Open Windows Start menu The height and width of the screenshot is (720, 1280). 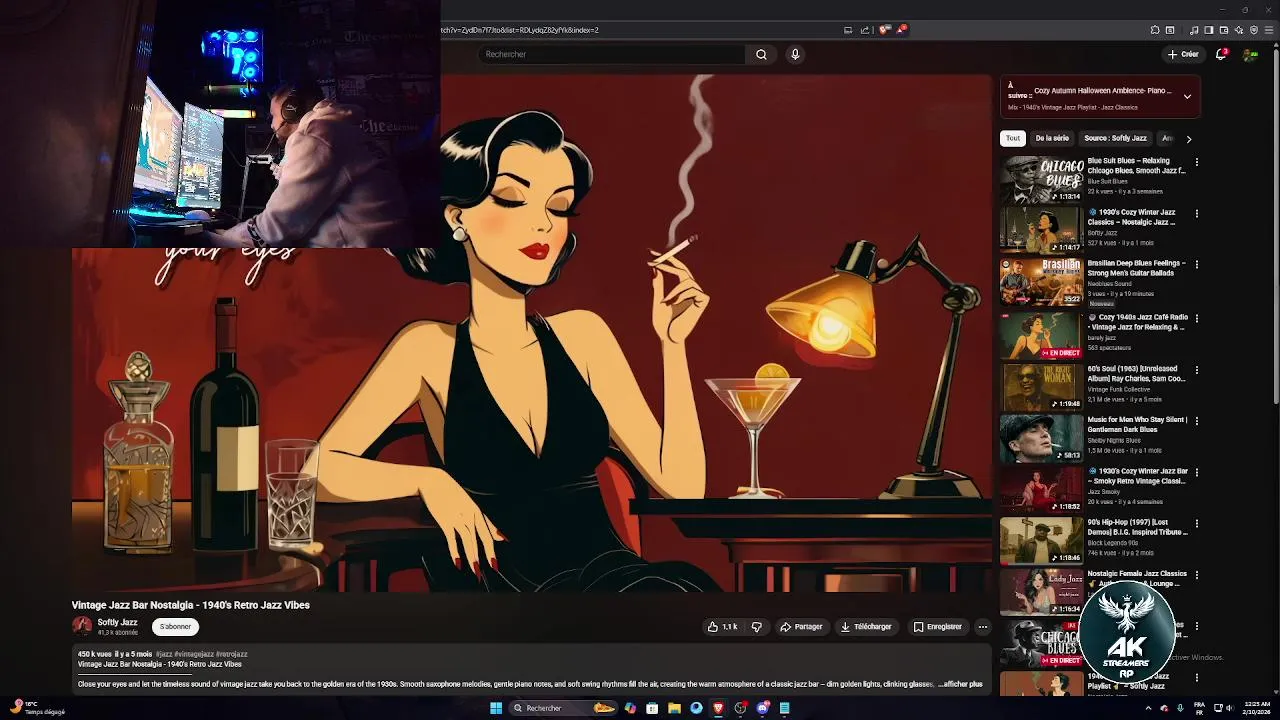point(496,708)
